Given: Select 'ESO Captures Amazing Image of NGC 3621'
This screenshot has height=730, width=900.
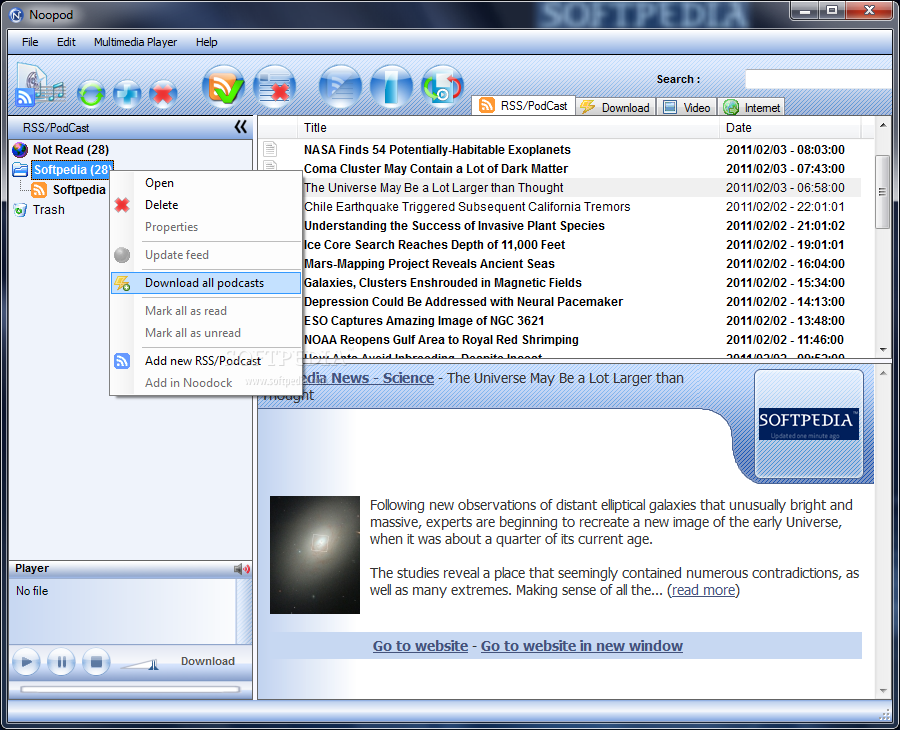Looking at the screenshot, I should (x=424, y=320).
